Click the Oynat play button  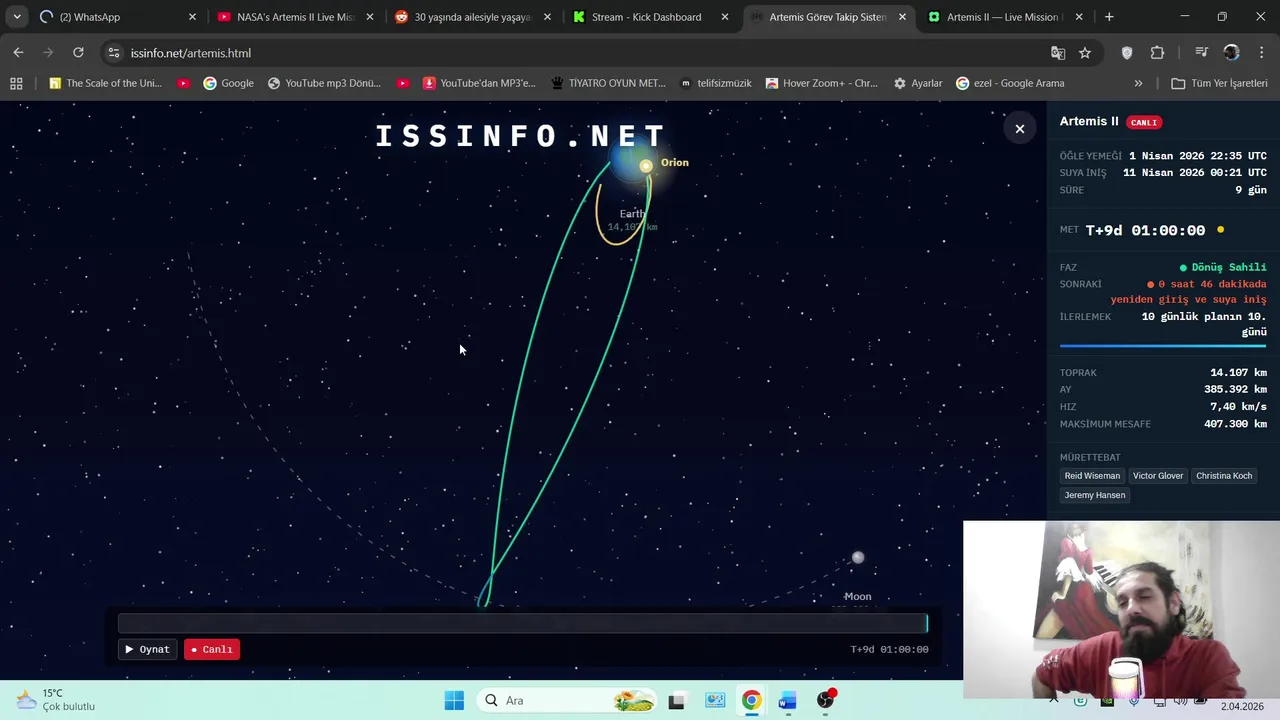148,650
